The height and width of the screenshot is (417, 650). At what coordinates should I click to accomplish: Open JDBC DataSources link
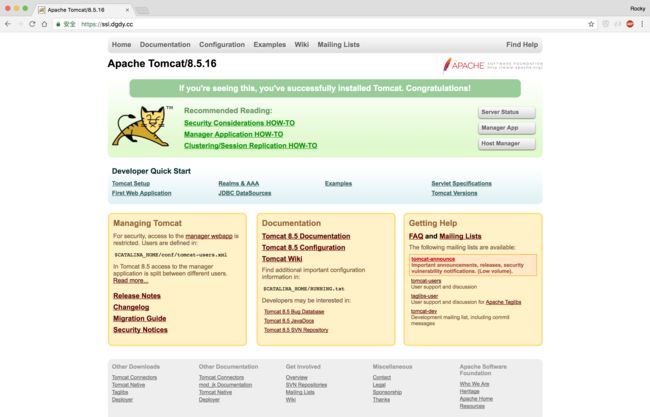pyautogui.click(x=245, y=193)
